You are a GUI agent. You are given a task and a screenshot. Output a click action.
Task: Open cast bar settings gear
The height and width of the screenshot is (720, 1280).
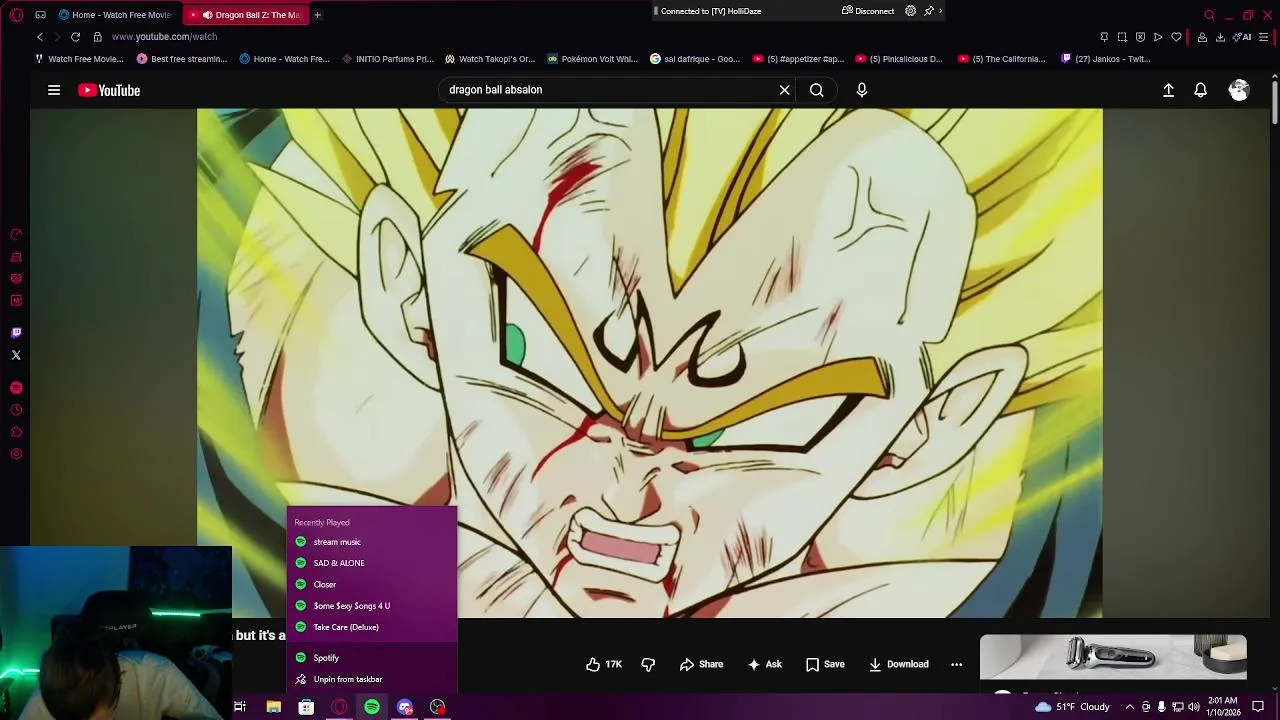click(x=910, y=11)
